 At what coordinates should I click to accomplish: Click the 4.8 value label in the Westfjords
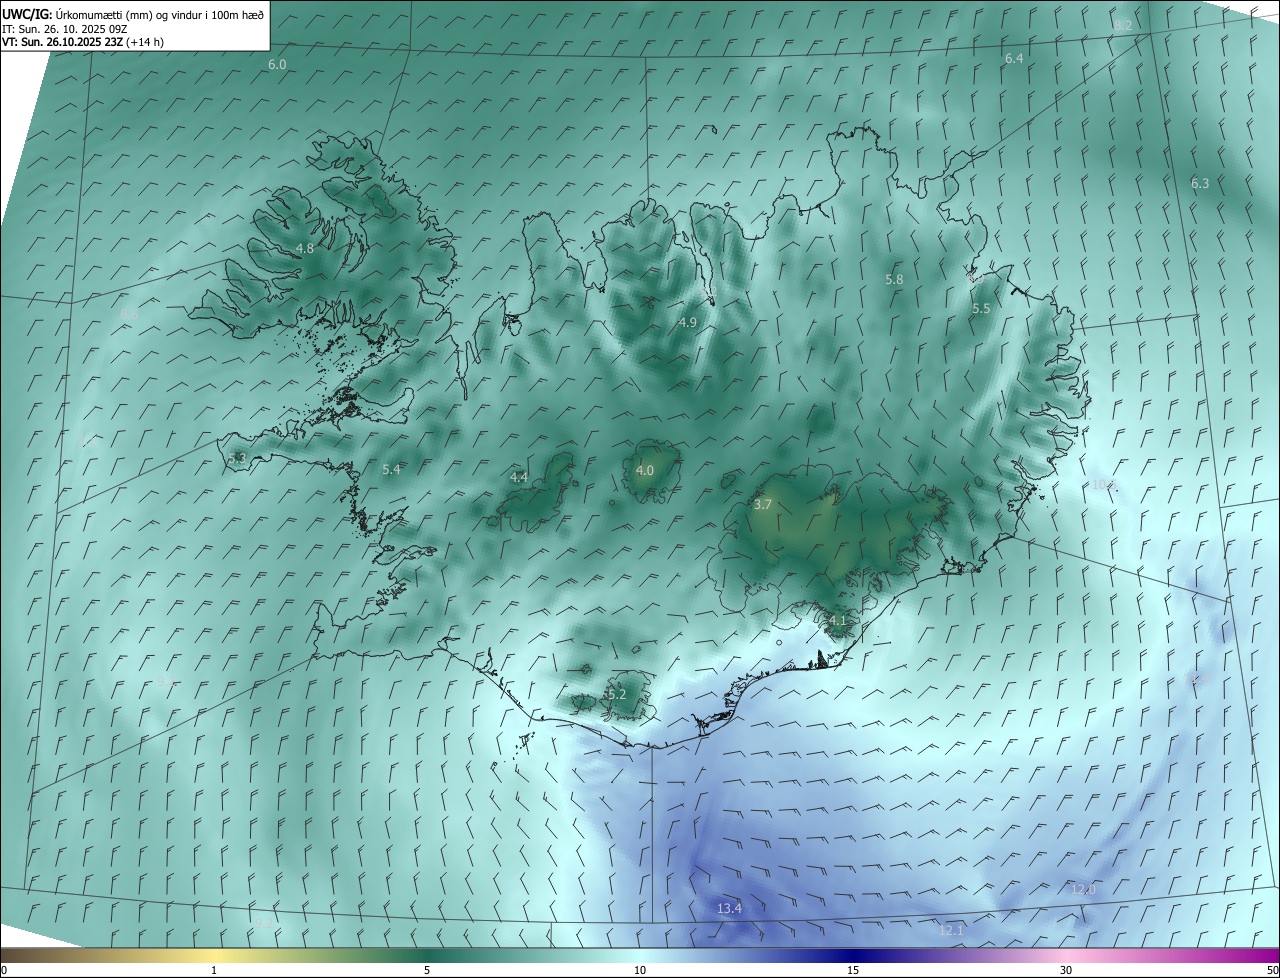coord(305,249)
